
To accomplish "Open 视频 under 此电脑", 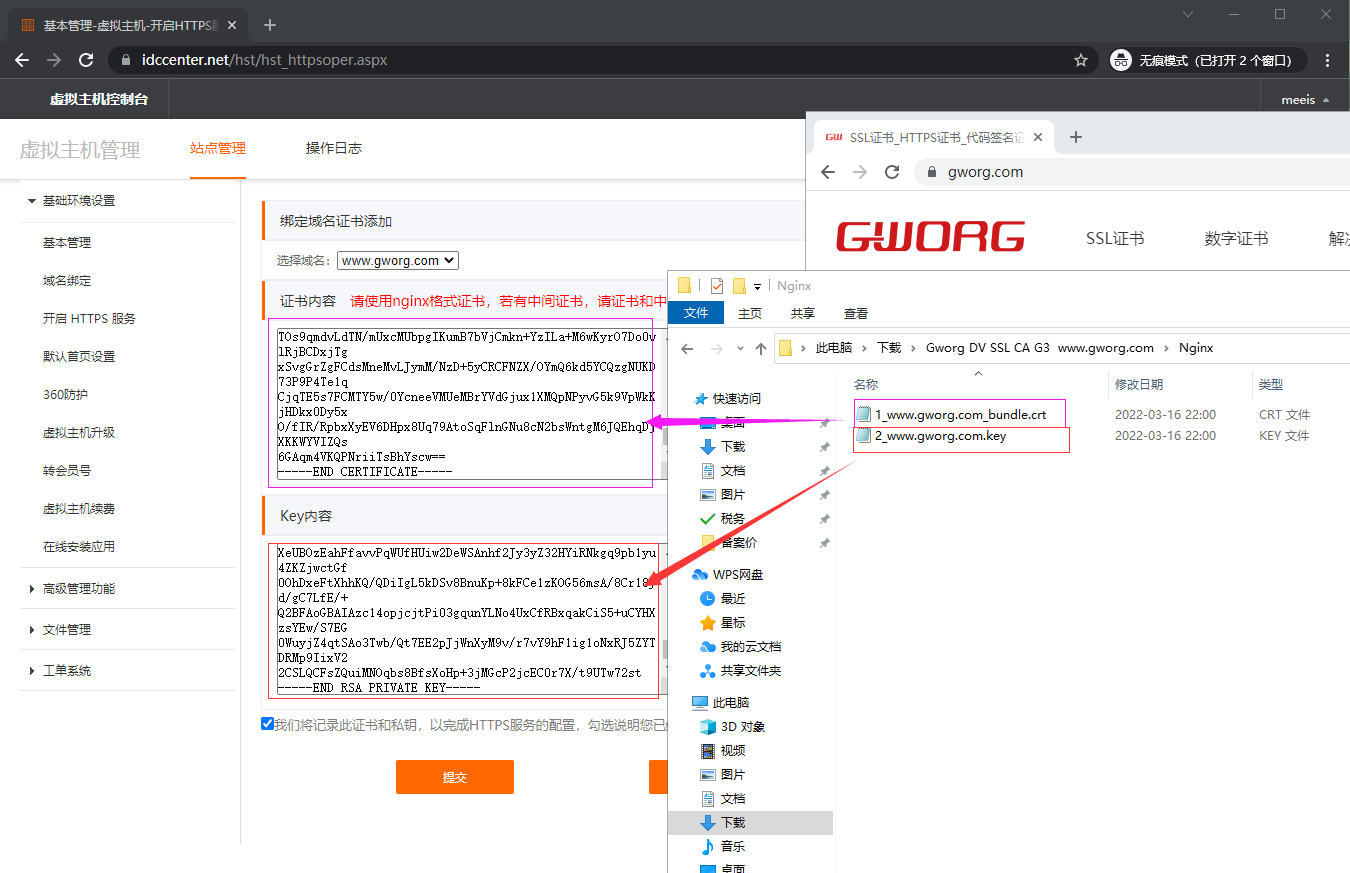I will point(732,750).
